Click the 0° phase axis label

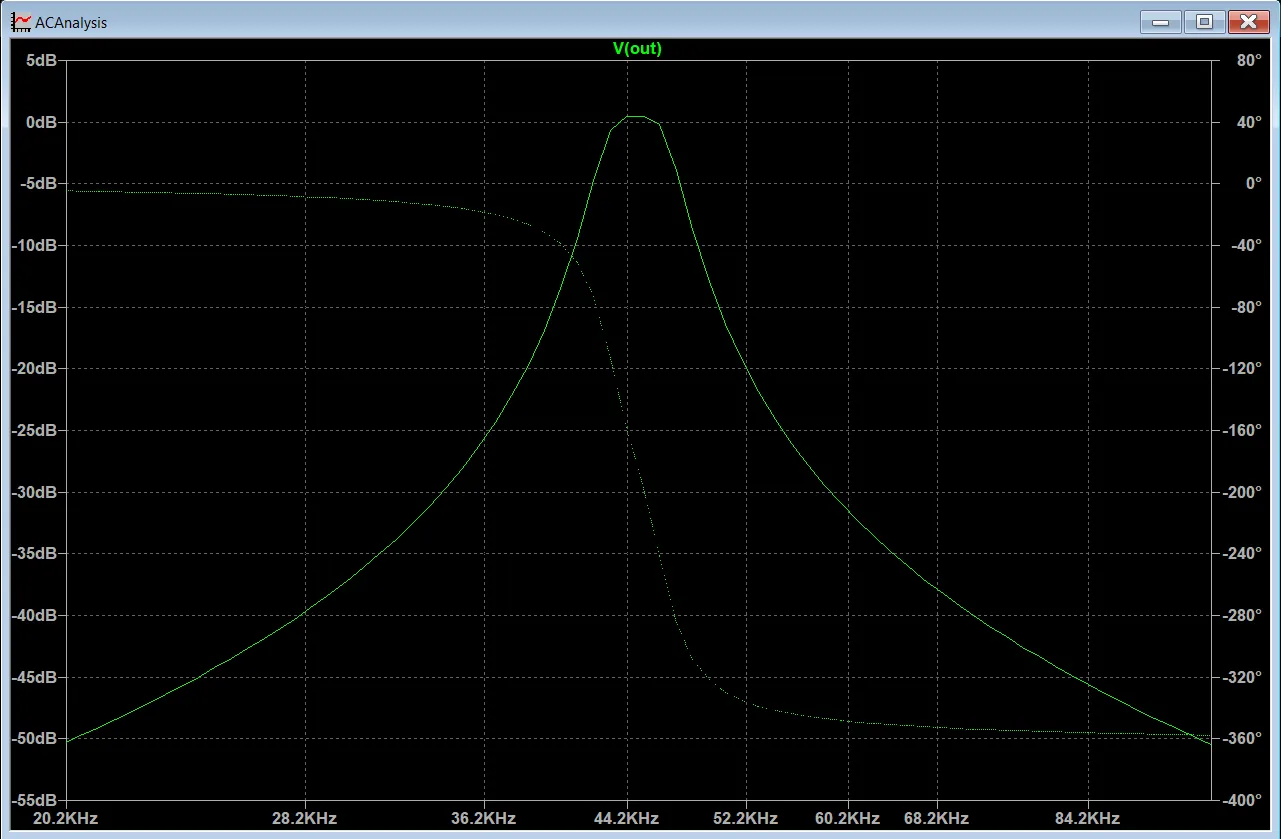(1254, 184)
